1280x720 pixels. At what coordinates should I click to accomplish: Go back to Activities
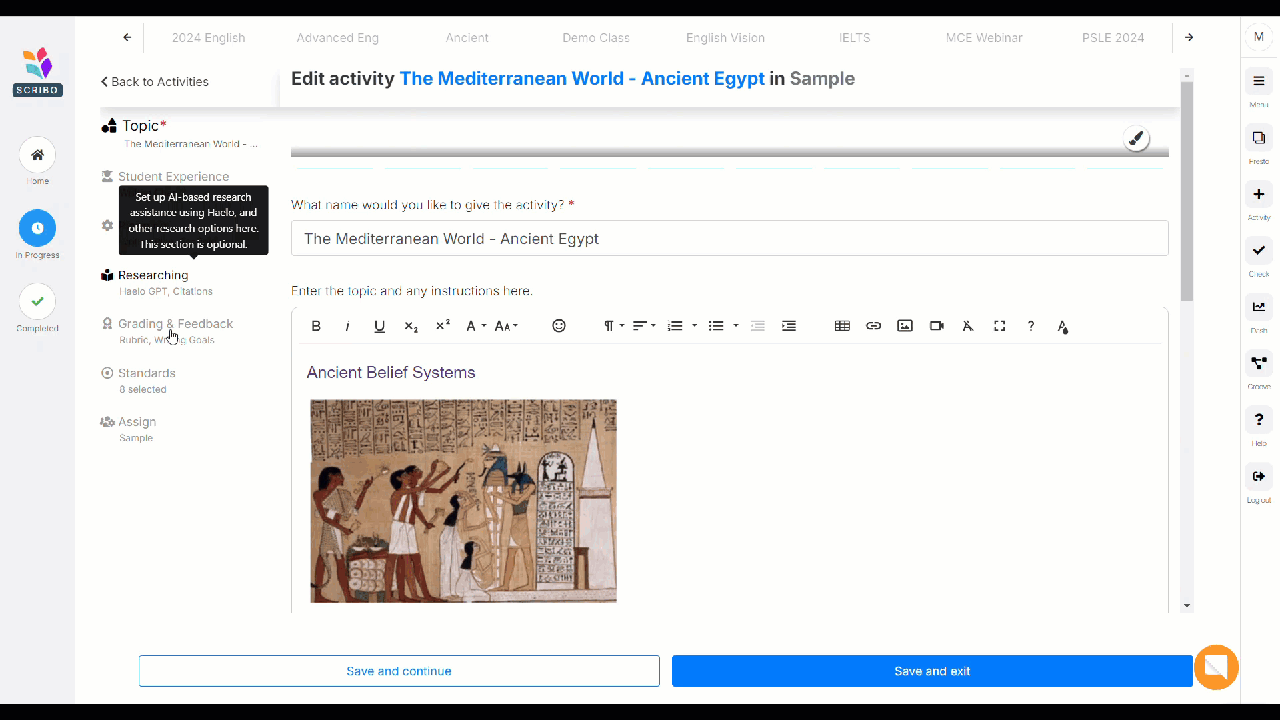[x=155, y=82]
